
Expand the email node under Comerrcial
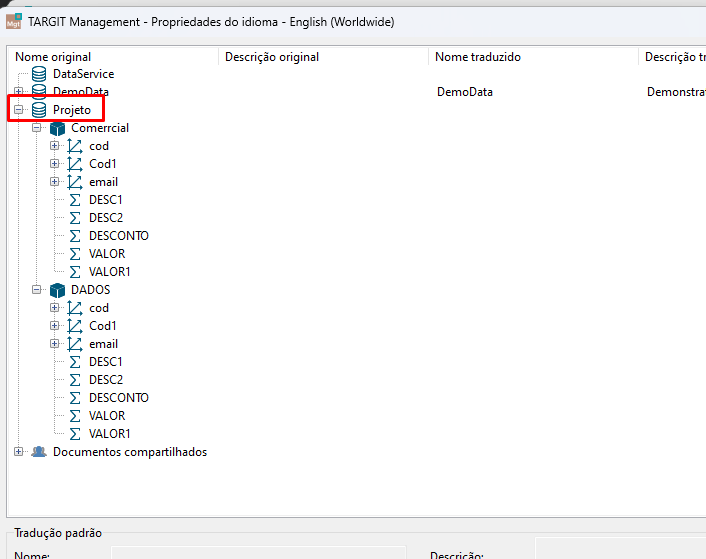click(x=54, y=181)
